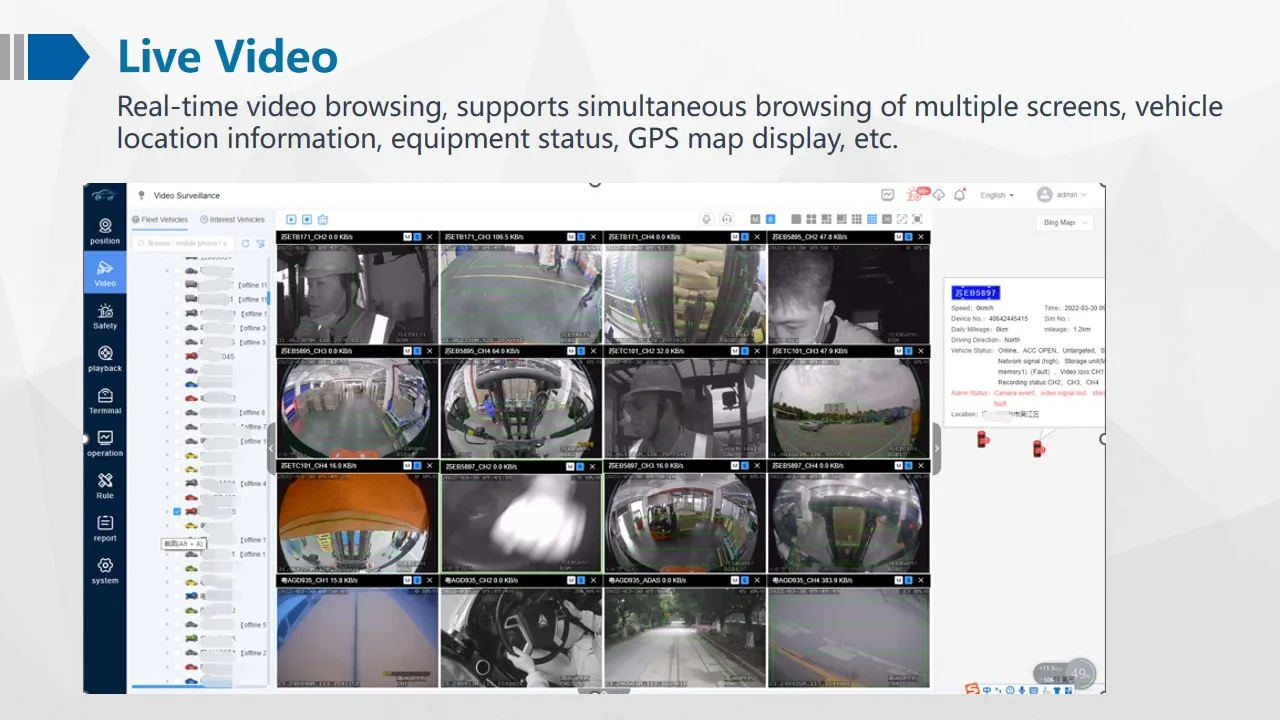Close the ETC101_CH3 video window

point(921,352)
